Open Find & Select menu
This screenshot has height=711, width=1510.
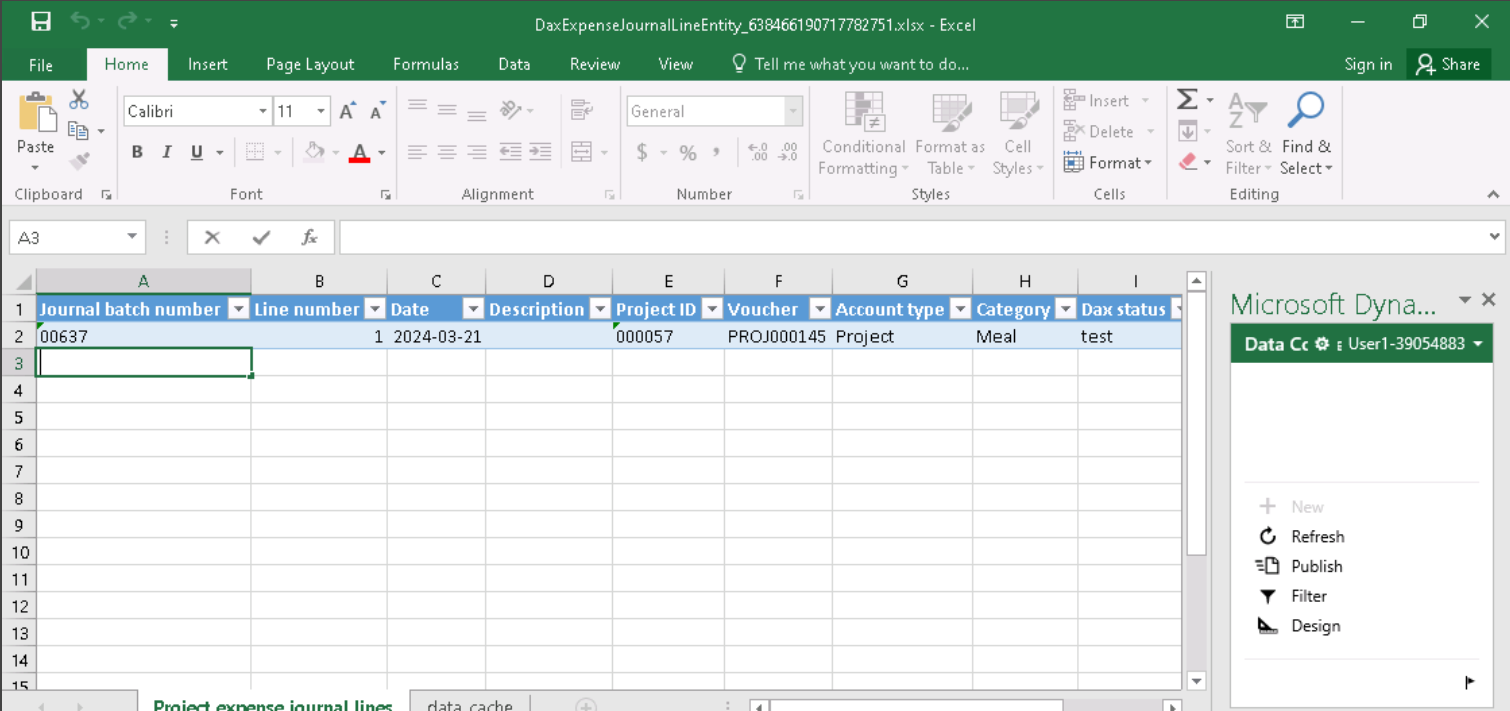tap(1306, 135)
